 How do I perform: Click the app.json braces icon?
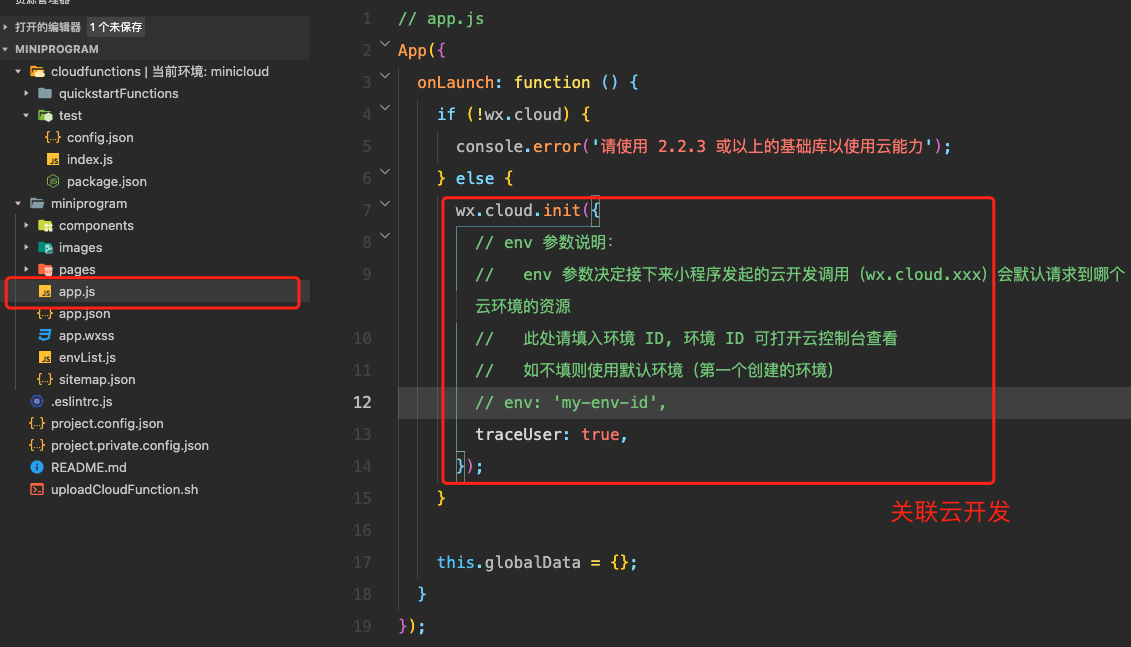coord(45,314)
